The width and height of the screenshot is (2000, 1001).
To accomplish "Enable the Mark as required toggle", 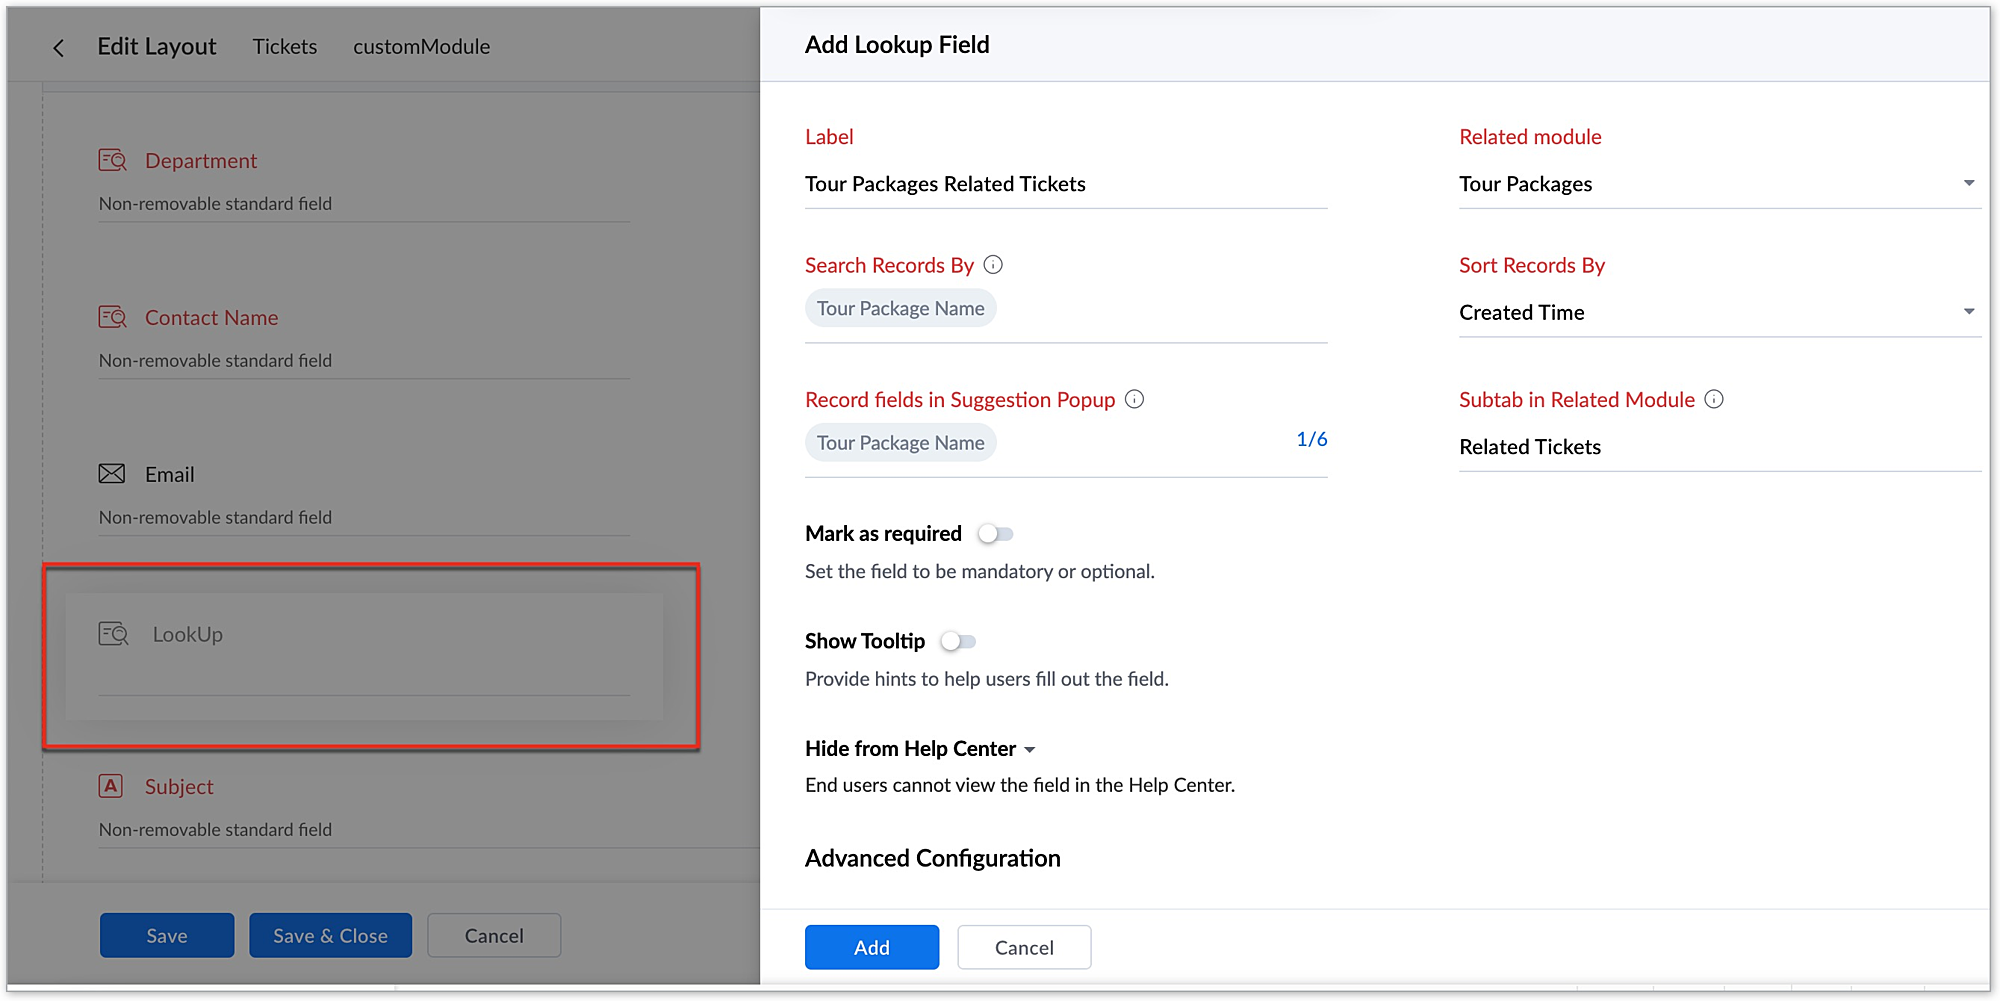I will click(x=995, y=534).
